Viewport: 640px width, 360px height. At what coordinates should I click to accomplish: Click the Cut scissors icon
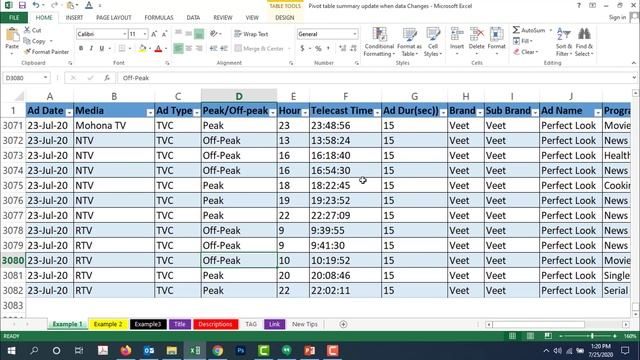(x=27, y=30)
